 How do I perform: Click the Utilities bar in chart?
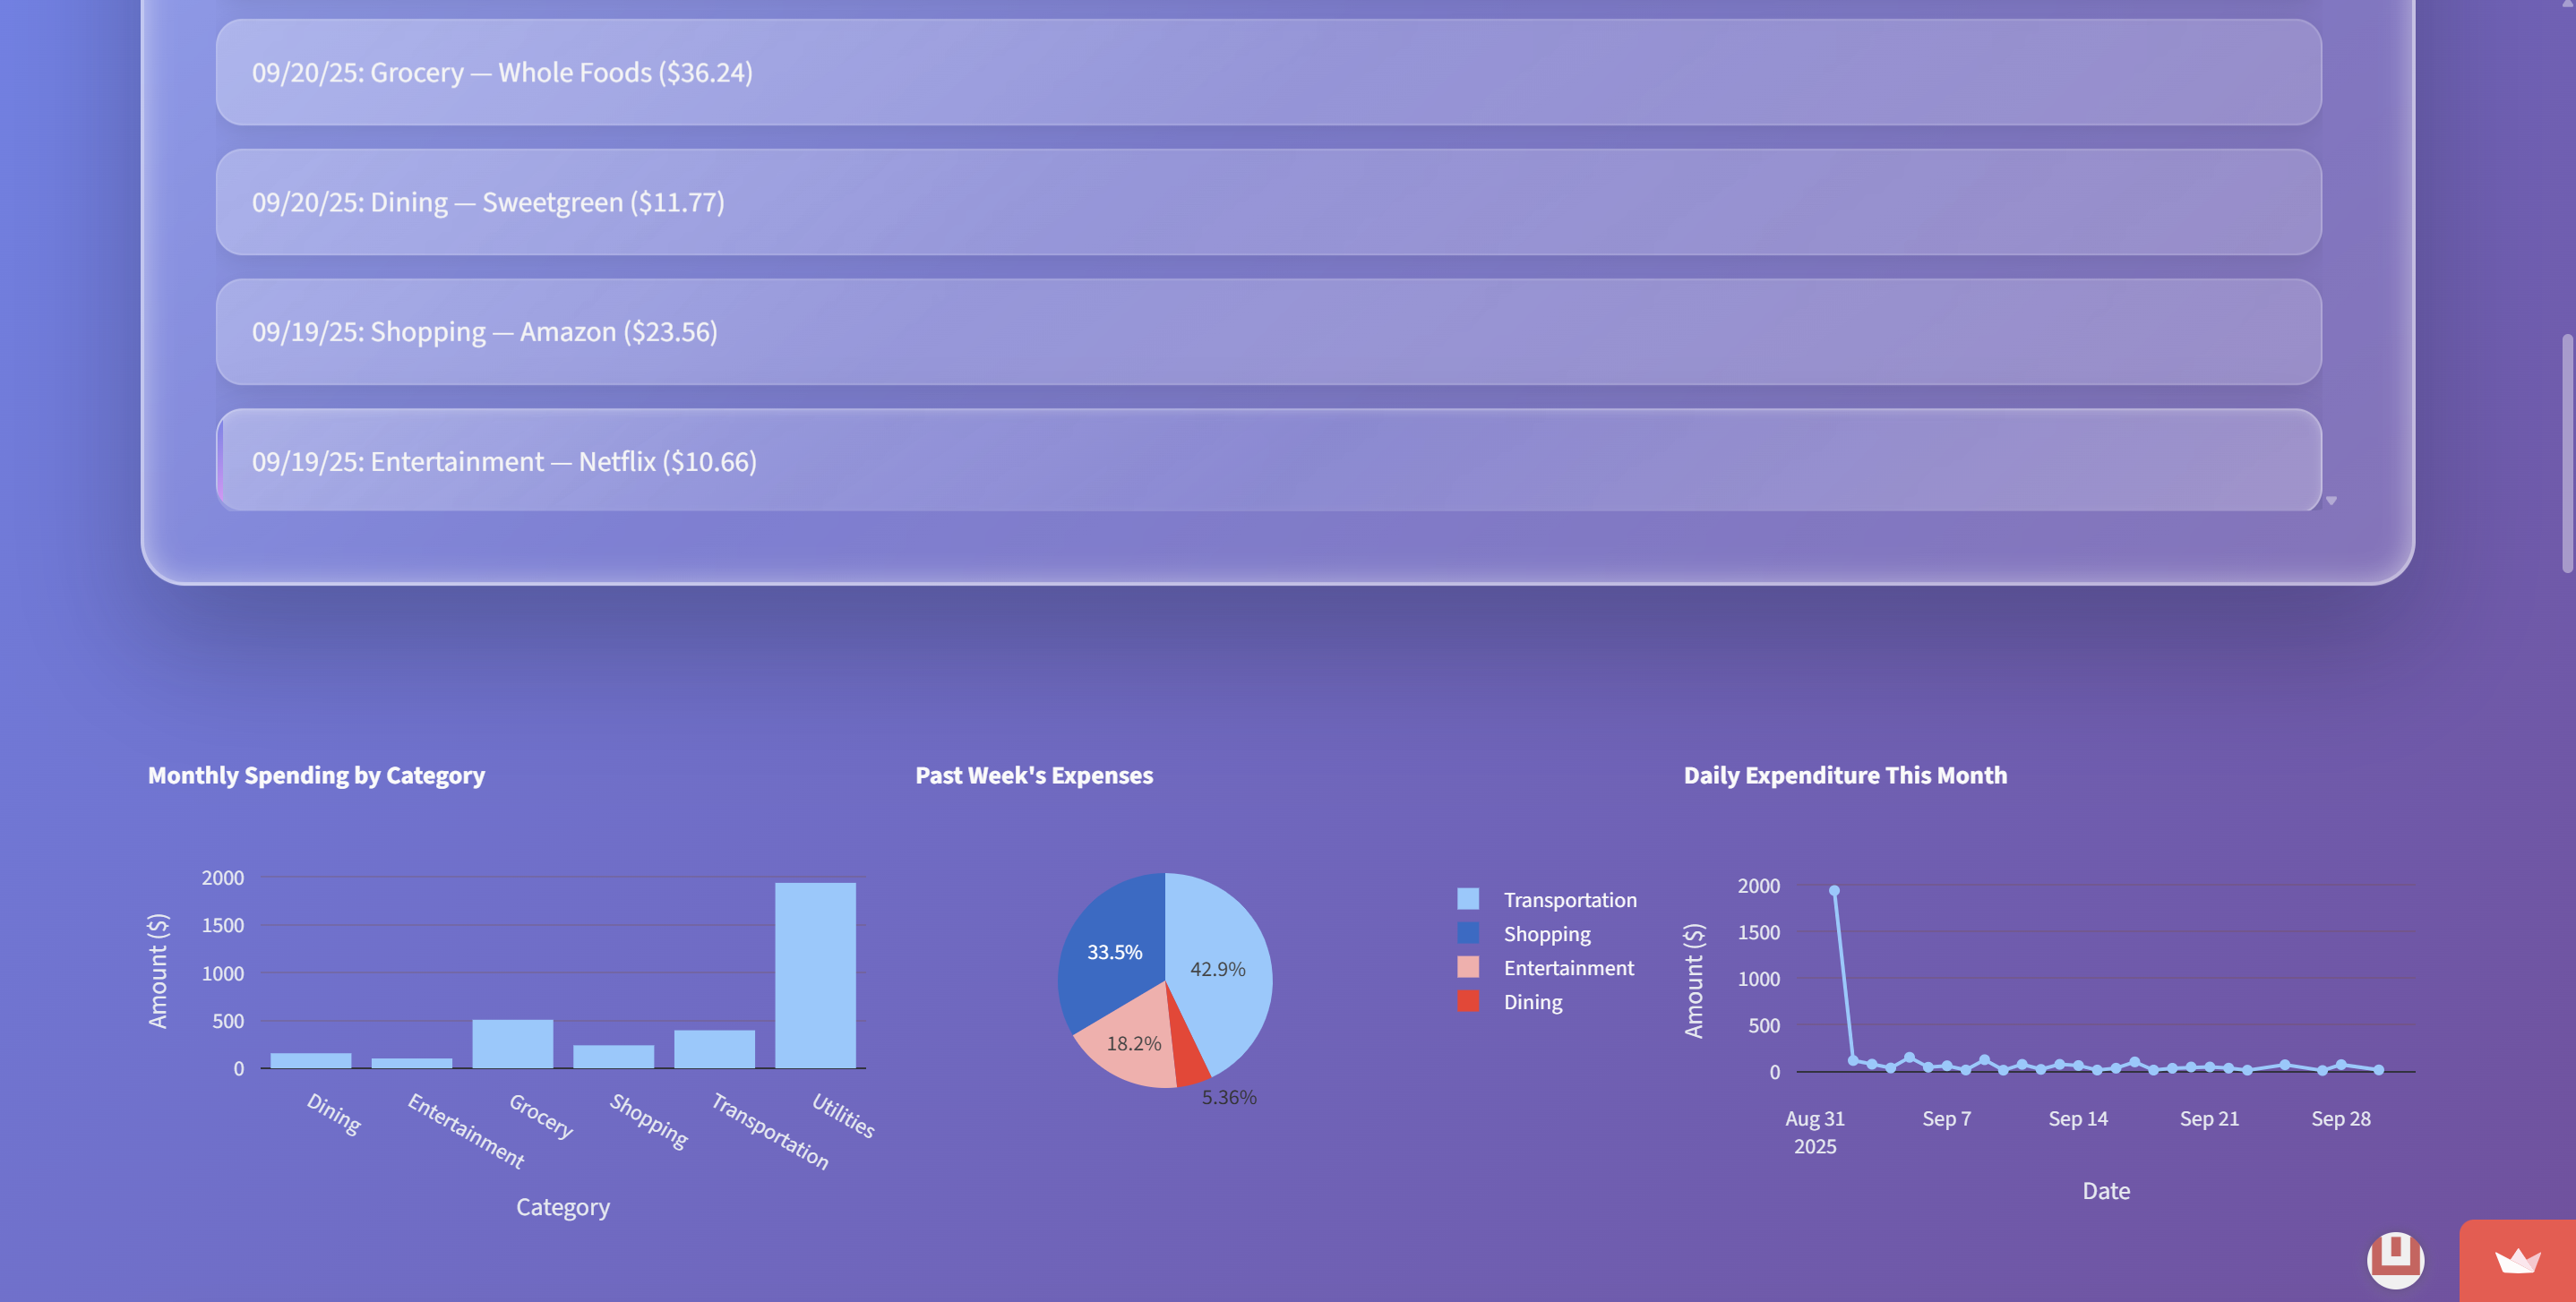(x=815, y=975)
